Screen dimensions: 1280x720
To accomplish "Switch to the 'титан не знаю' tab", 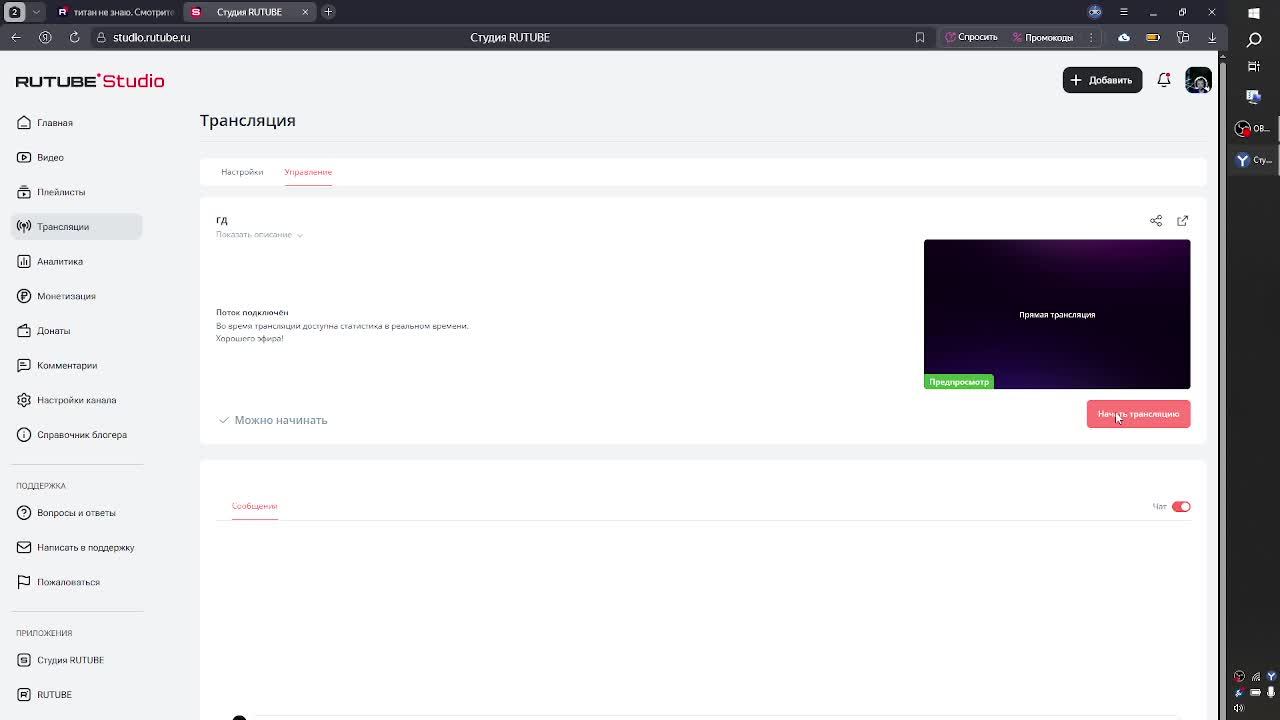I will coord(116,12).
